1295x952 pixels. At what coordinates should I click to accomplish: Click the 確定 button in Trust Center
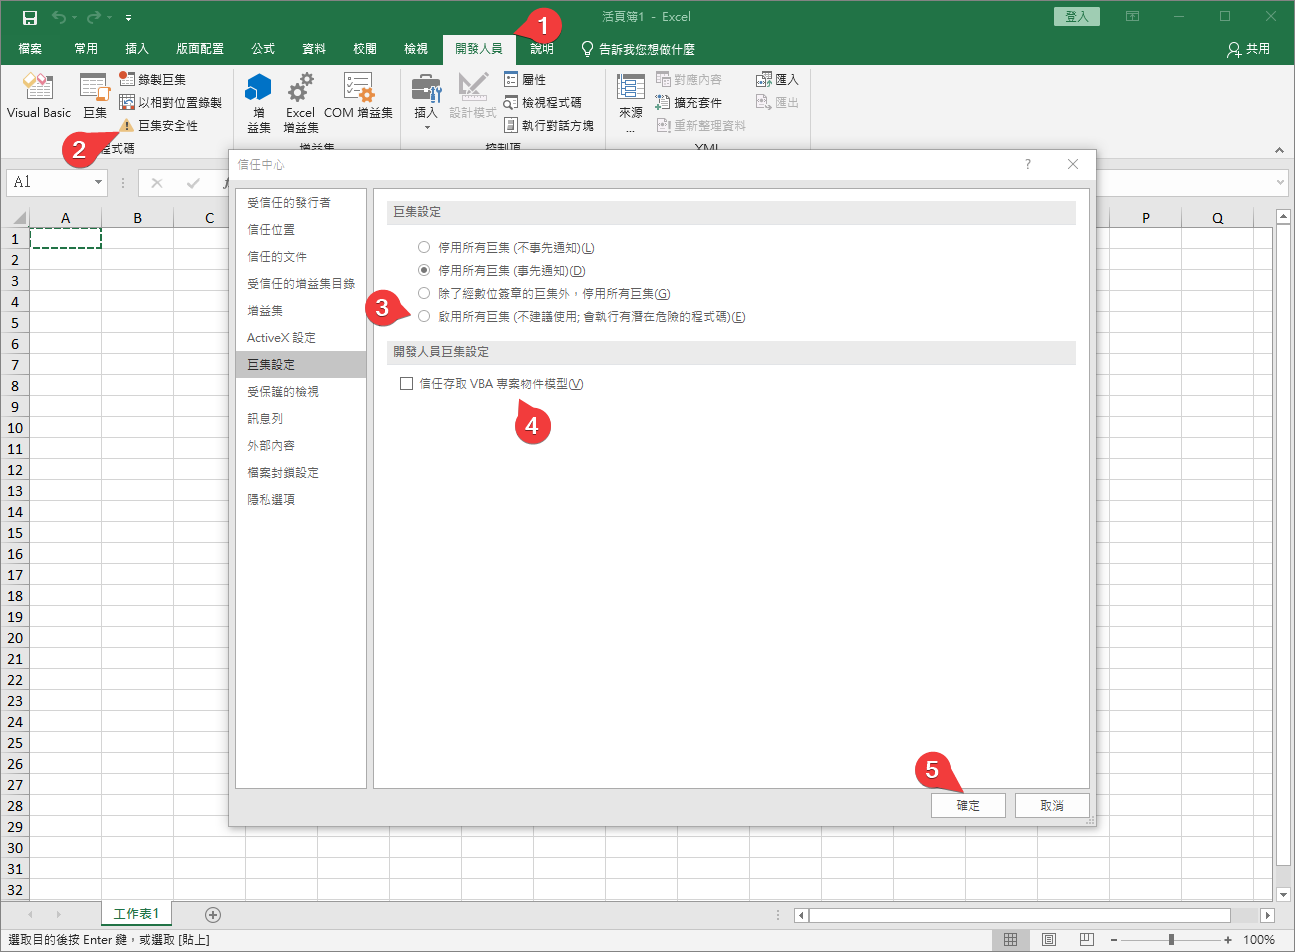coord(967,805)
